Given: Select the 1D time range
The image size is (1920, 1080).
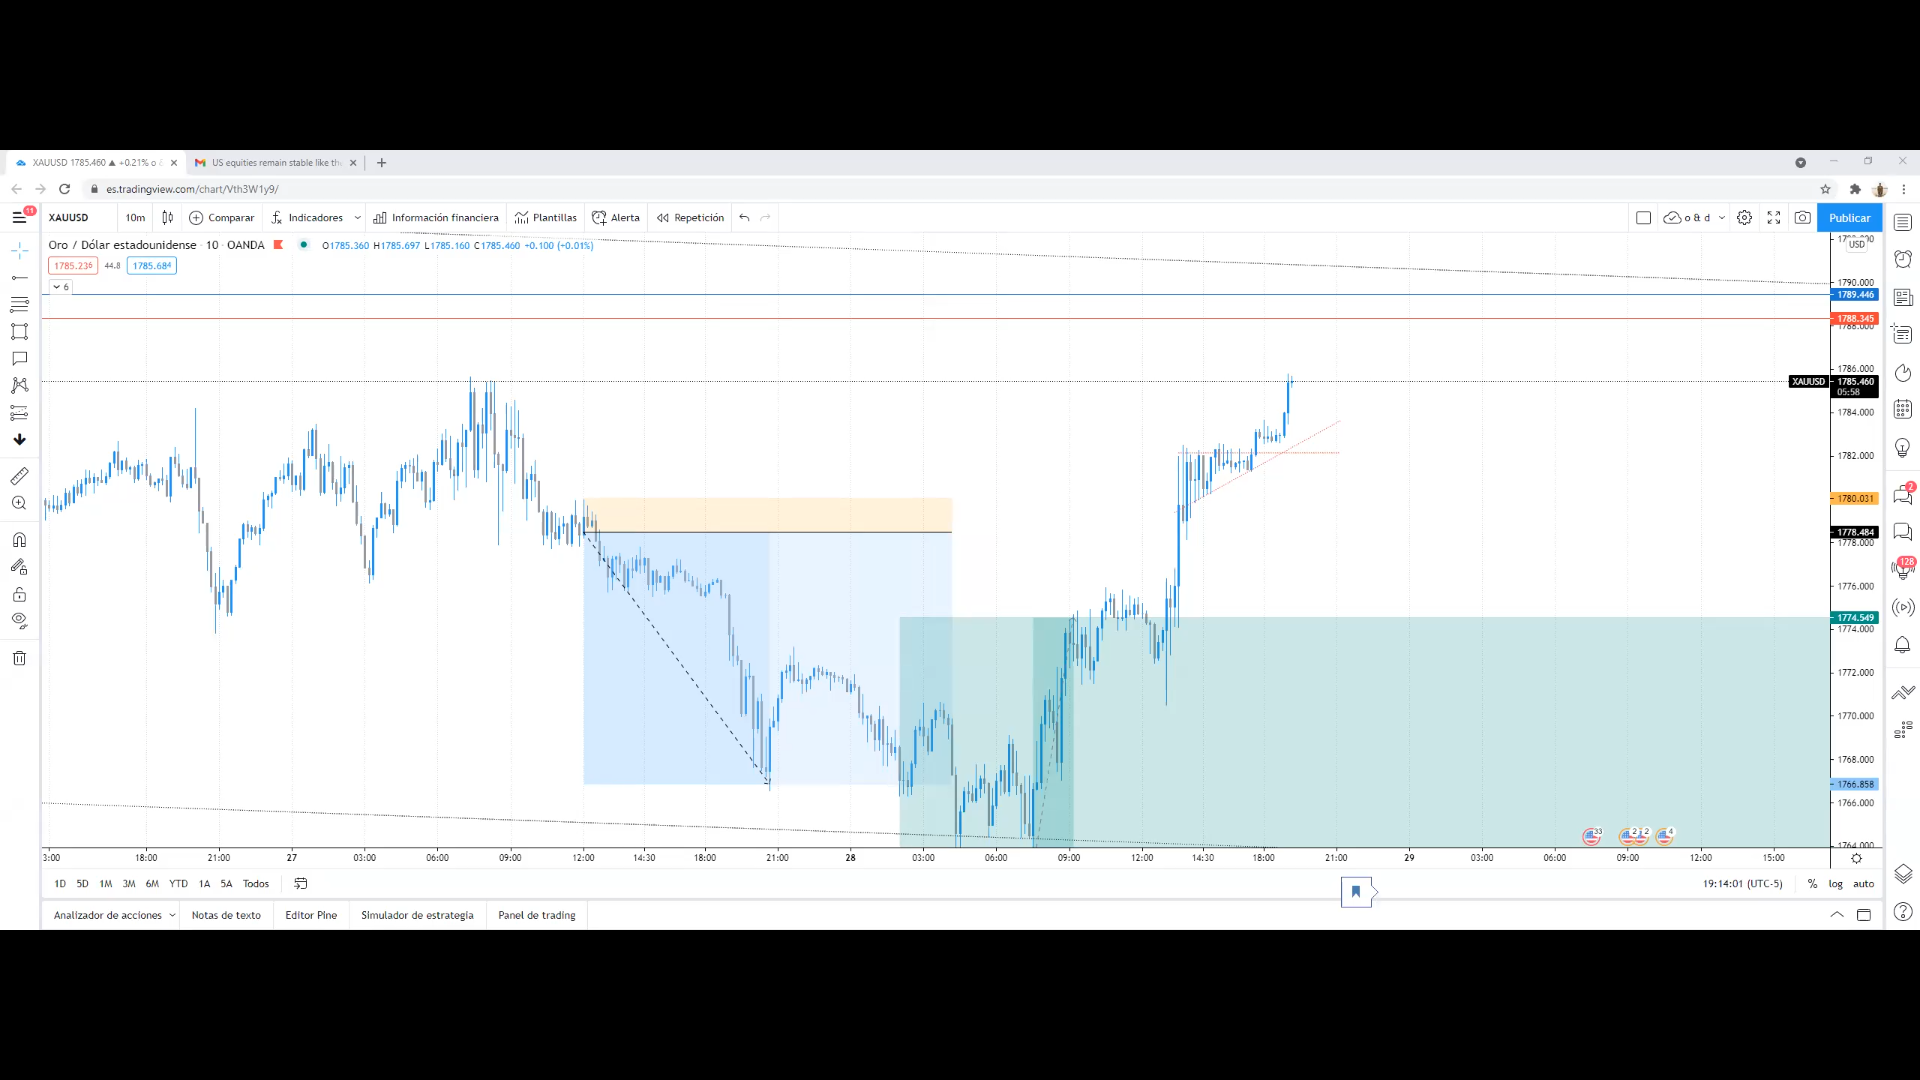Looking at the screenshot, I should 60,884.
